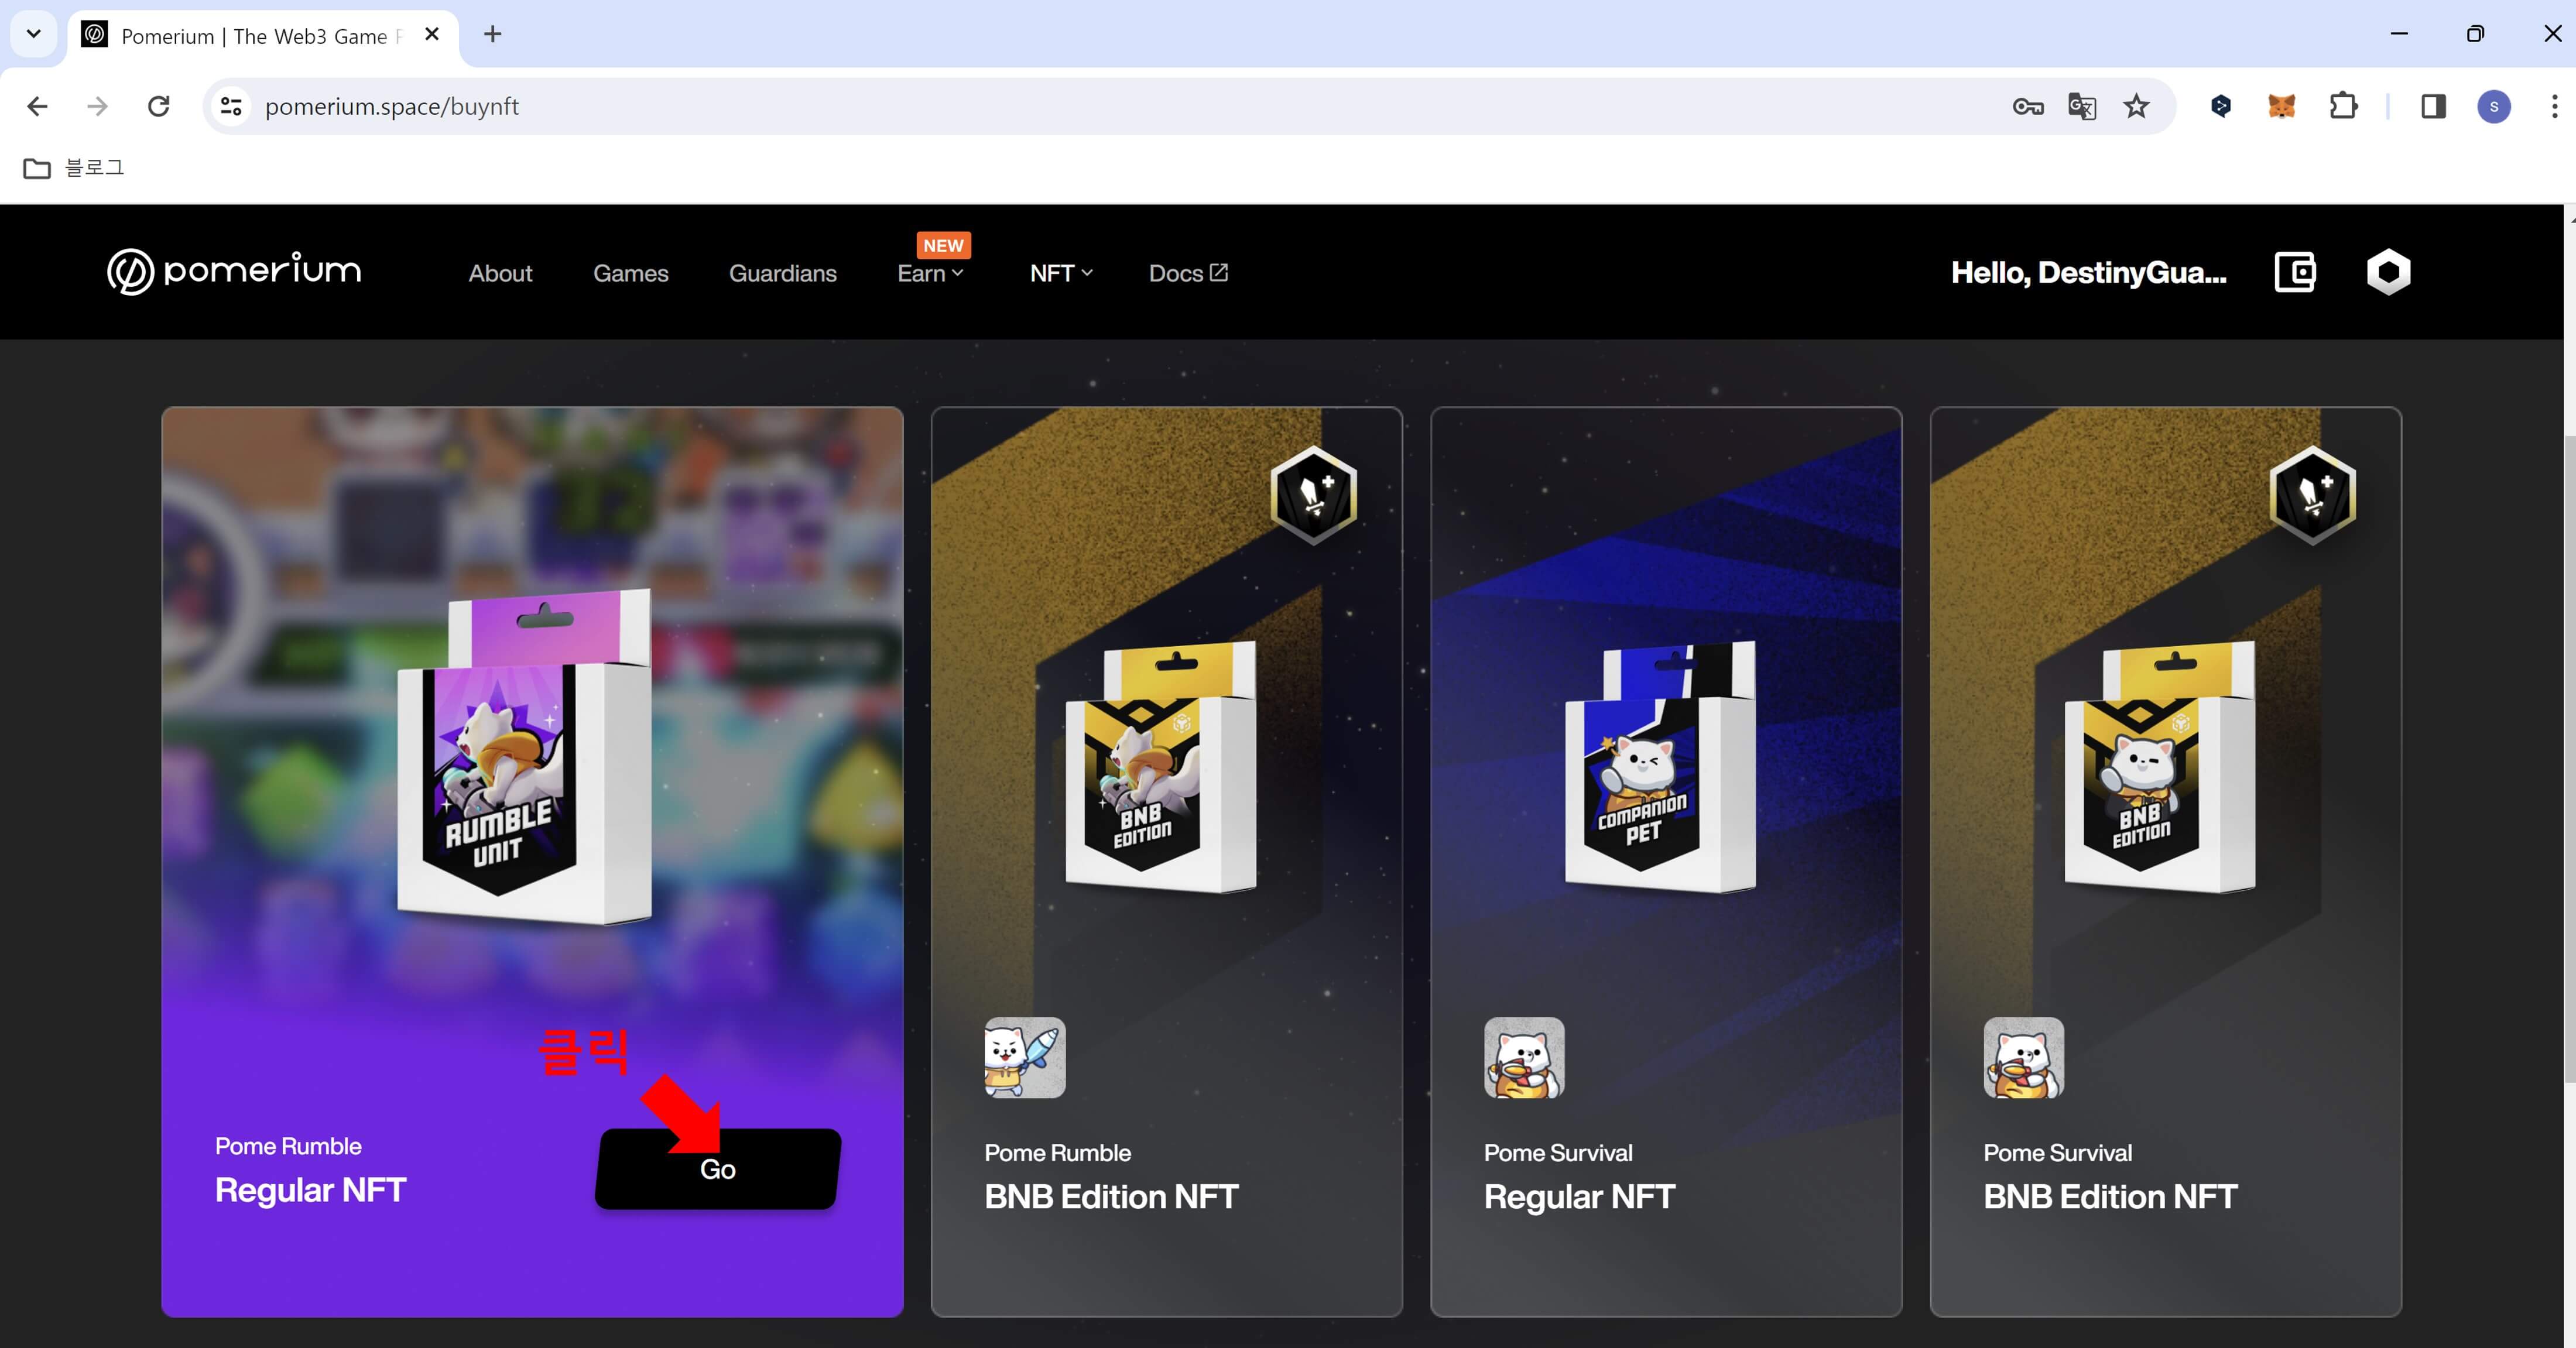Screen dimensions: 2576x1348
Task: Open the wallet icon in header
Action: (2294, 272)
